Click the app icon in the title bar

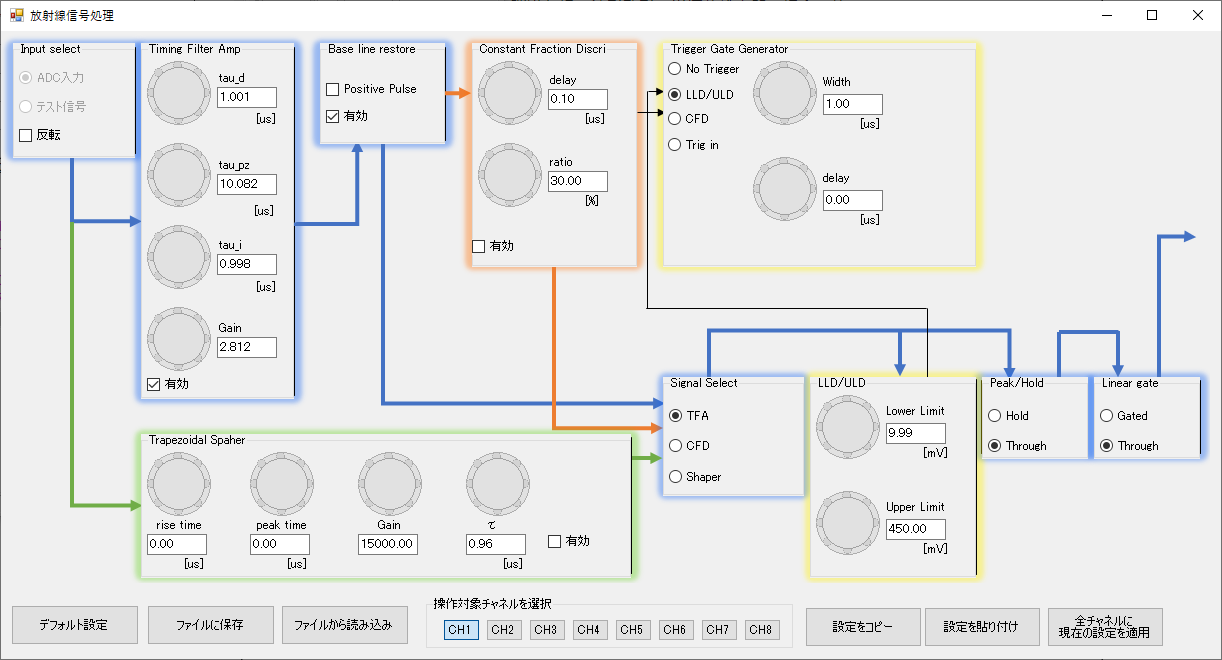[x=16, y=15]
